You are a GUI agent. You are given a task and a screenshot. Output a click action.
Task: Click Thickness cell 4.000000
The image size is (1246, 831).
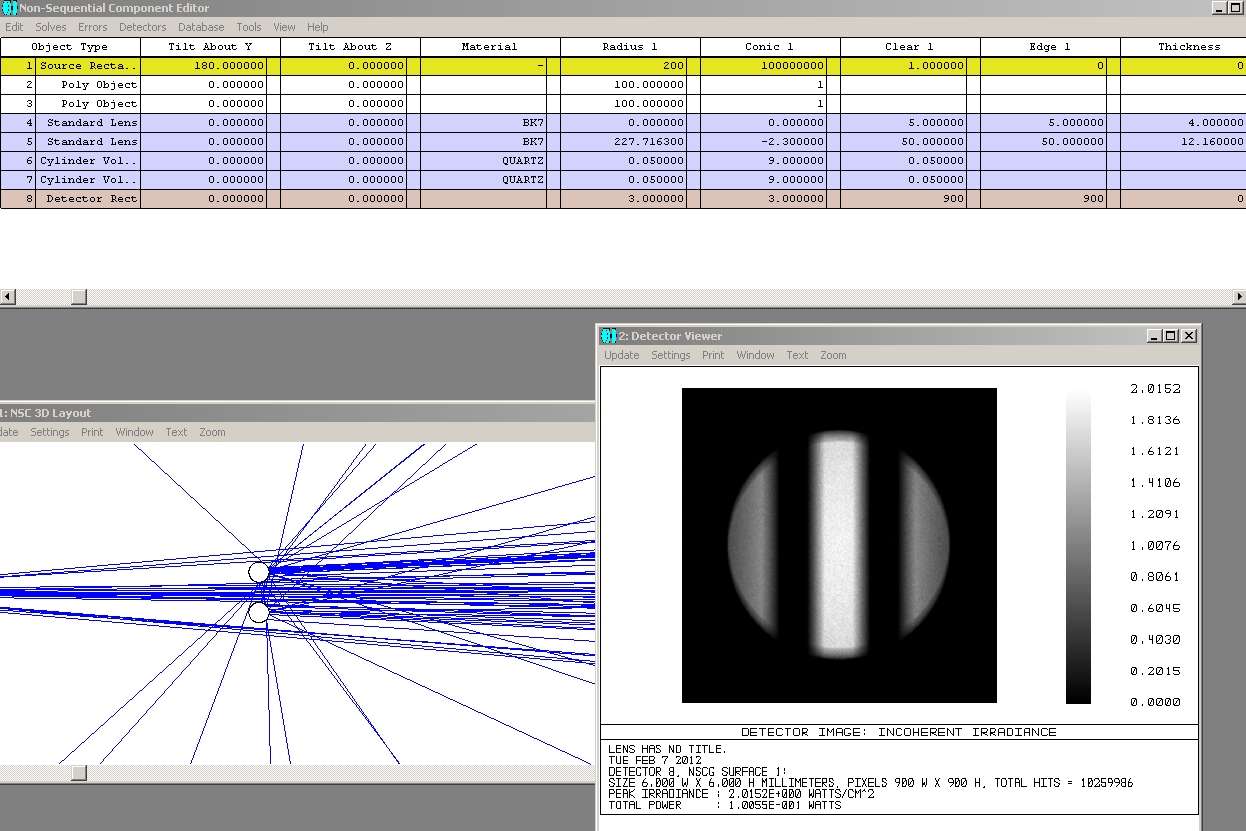[x=1183, y=123]
